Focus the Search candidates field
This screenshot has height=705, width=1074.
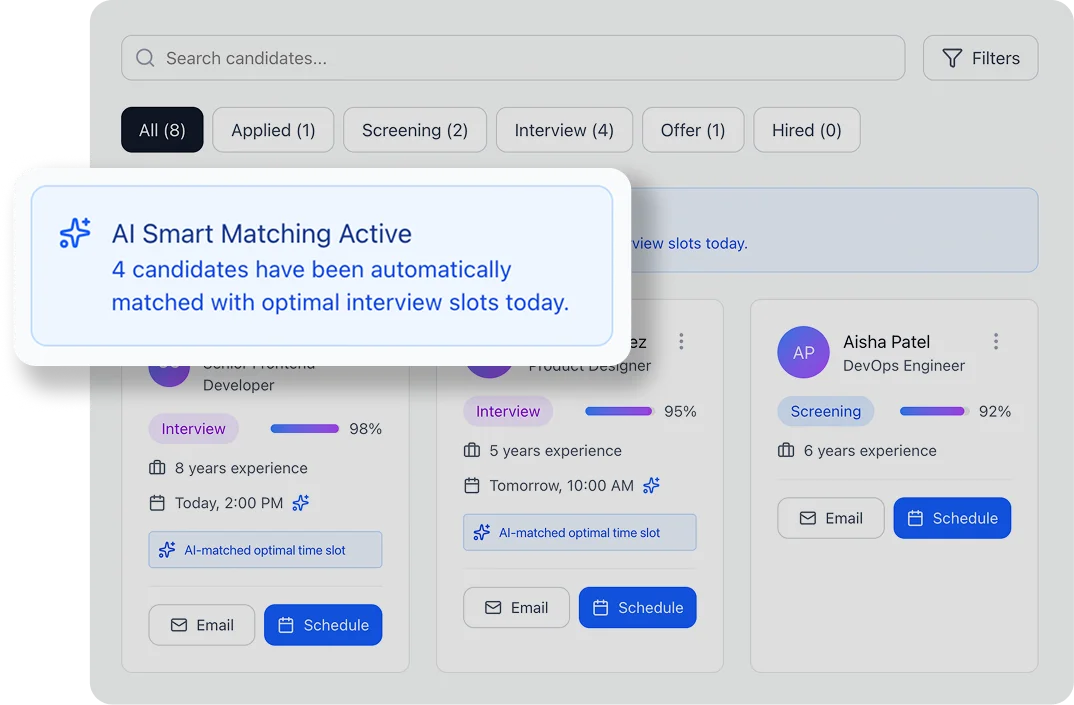point(520,58)
